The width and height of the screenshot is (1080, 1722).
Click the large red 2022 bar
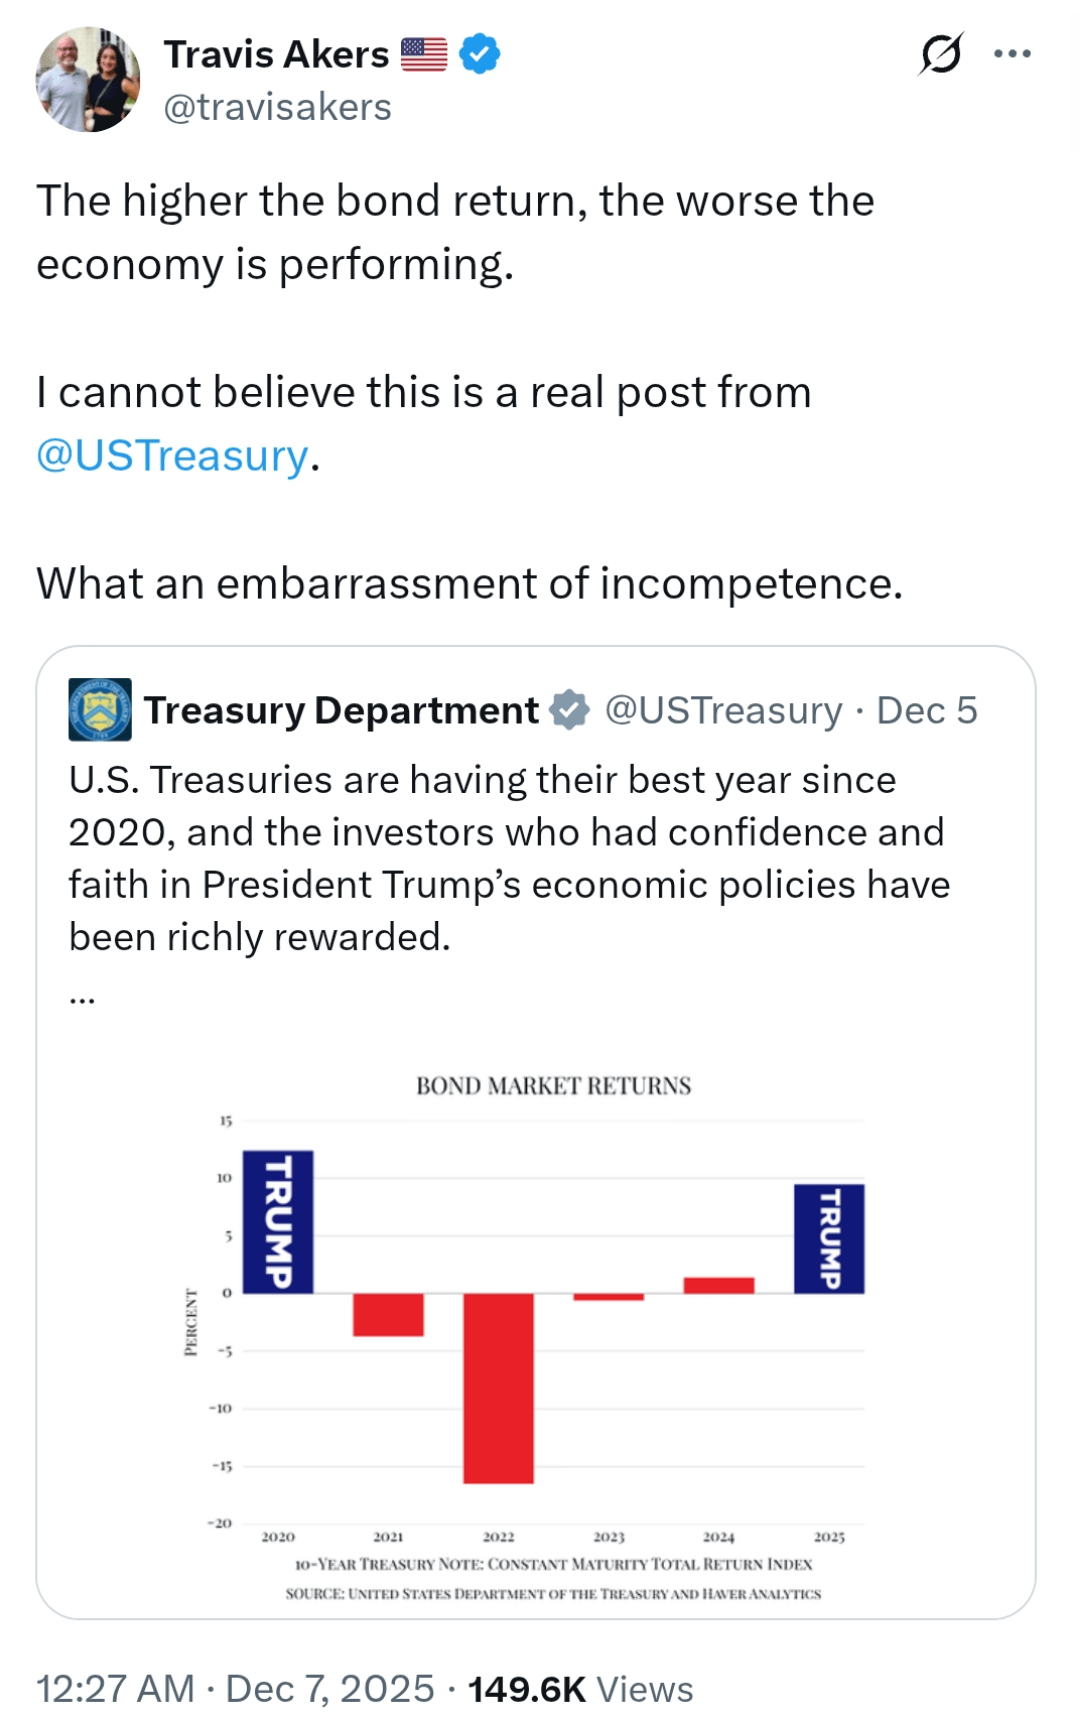[x=498, y=1388]
